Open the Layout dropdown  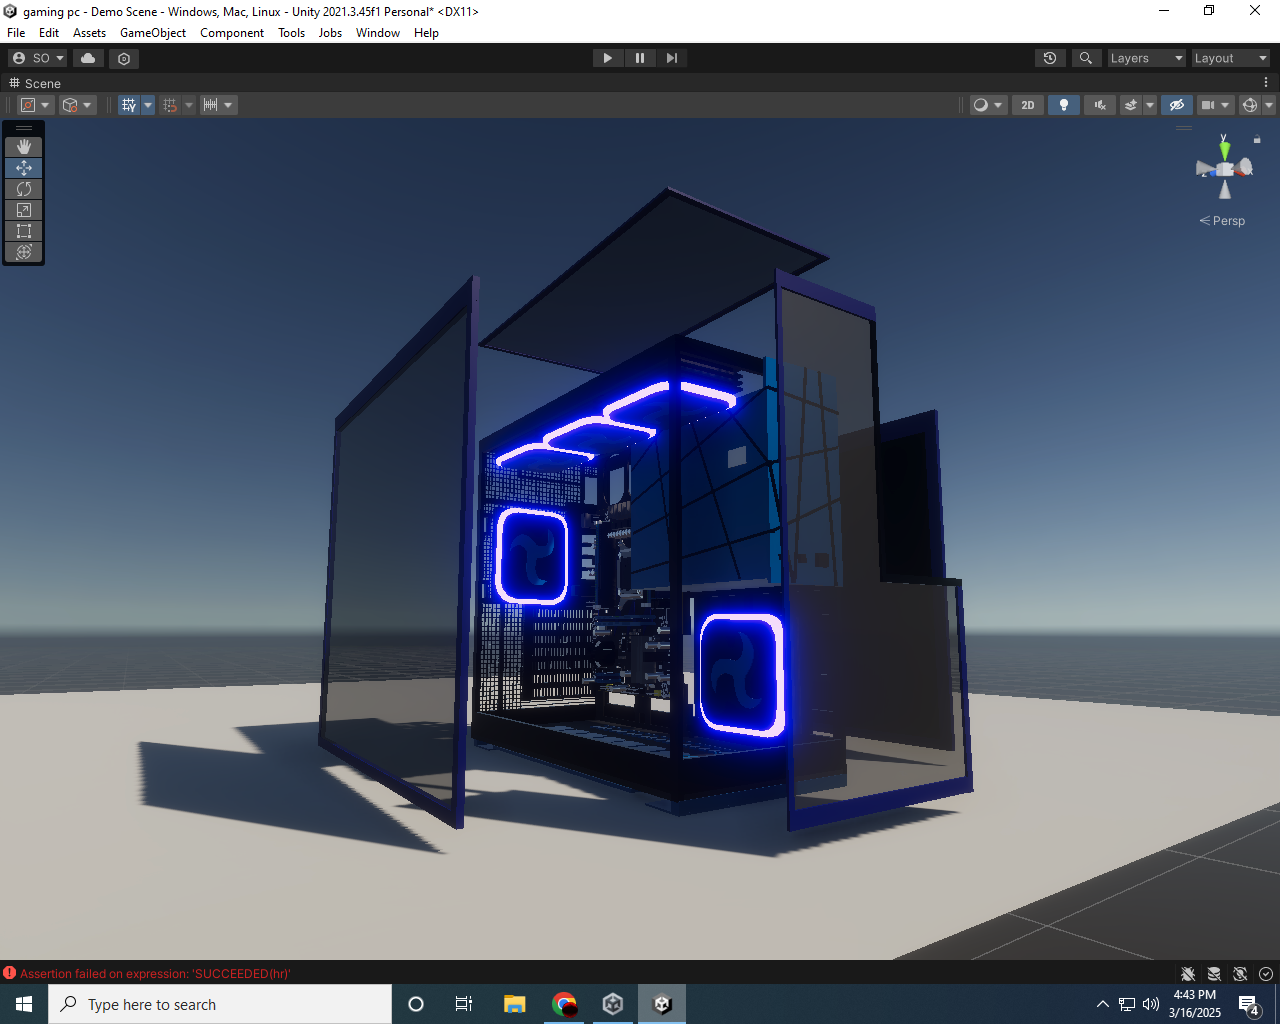pos(1231,58)
